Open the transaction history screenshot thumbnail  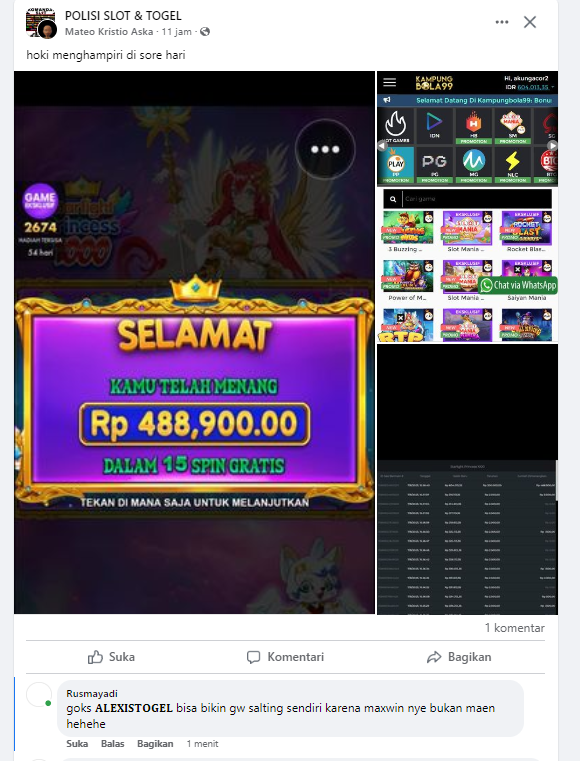(467, 480)
